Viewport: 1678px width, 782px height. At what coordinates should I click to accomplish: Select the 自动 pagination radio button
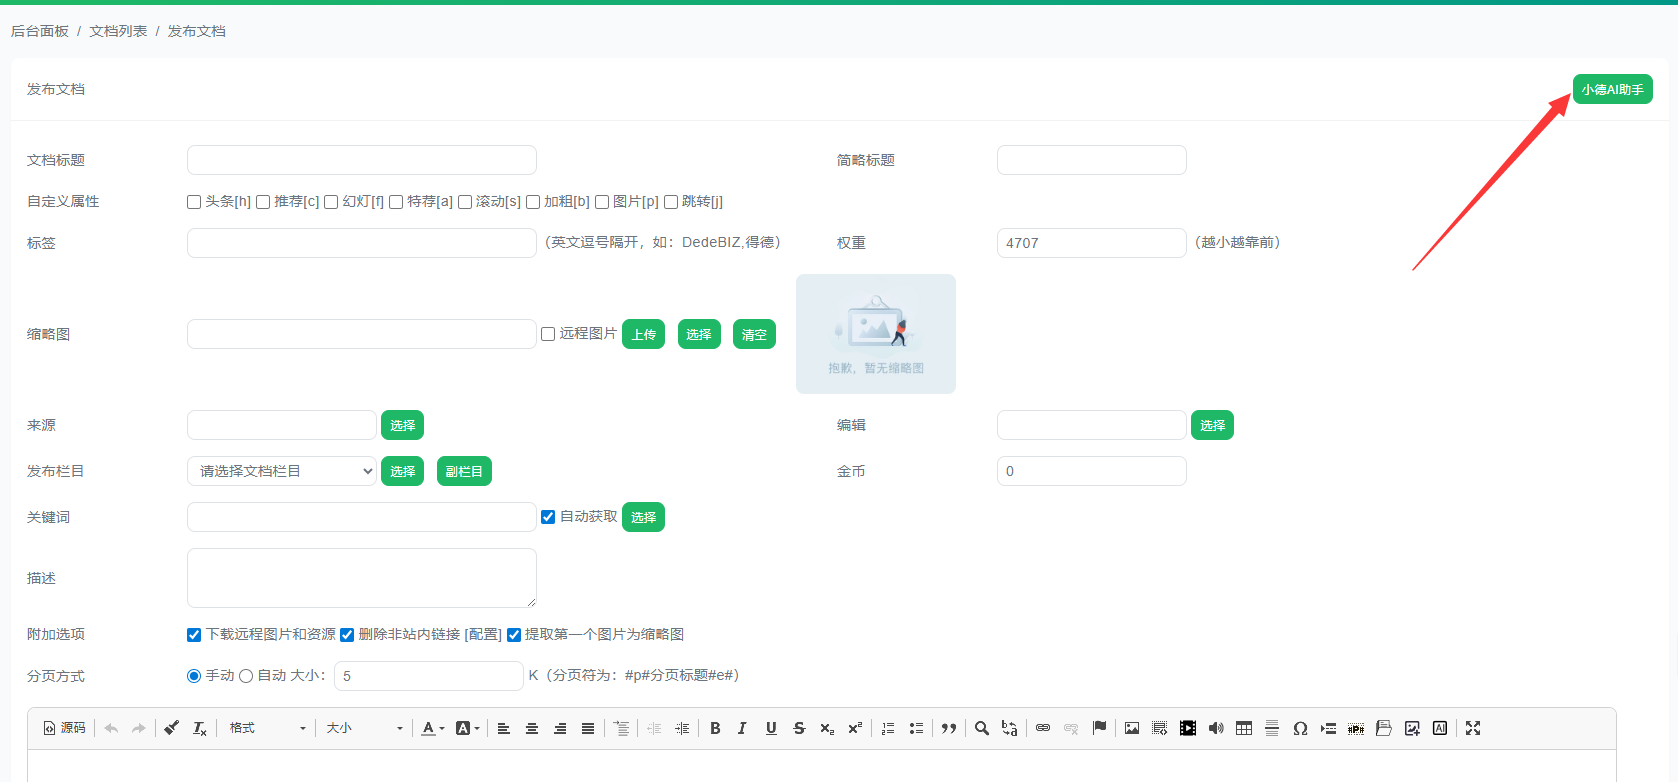tap(246, 676)
